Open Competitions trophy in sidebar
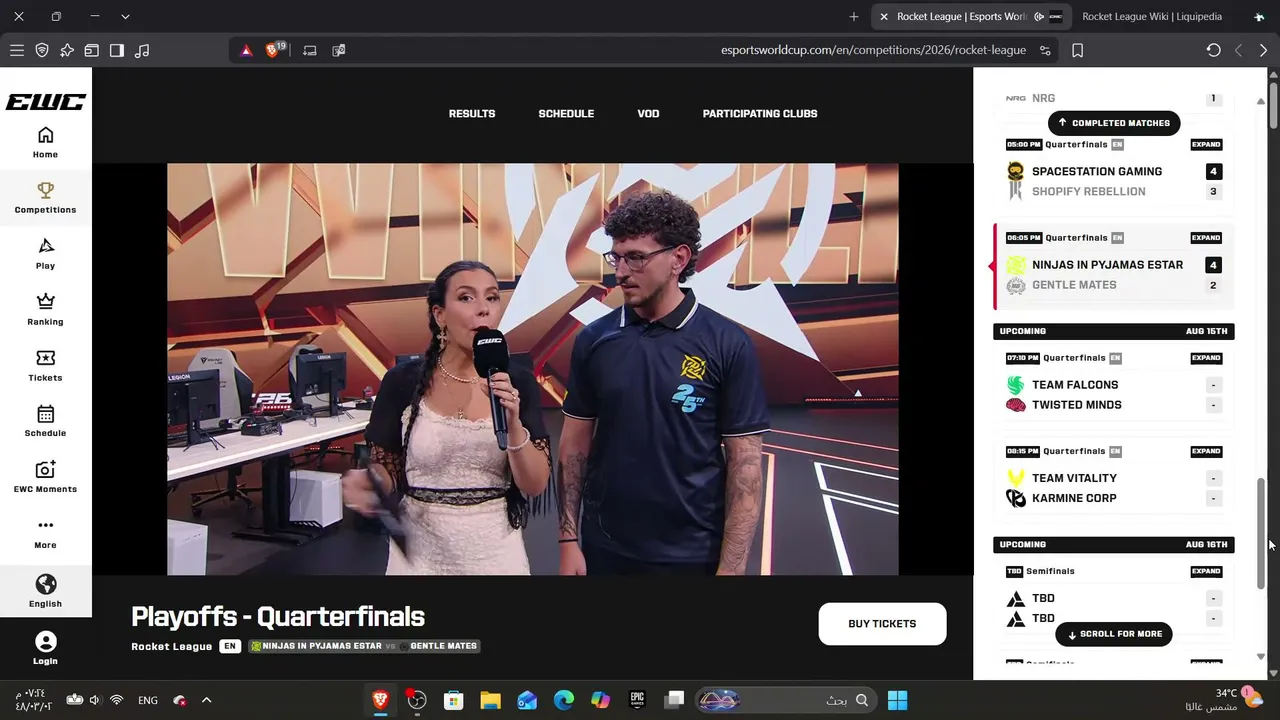Viewport: 1280px width, 720px height. coord(45,197)
